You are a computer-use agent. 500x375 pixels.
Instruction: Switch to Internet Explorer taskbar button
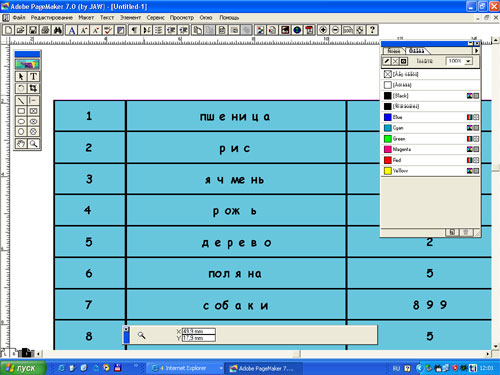pos(184,368)
